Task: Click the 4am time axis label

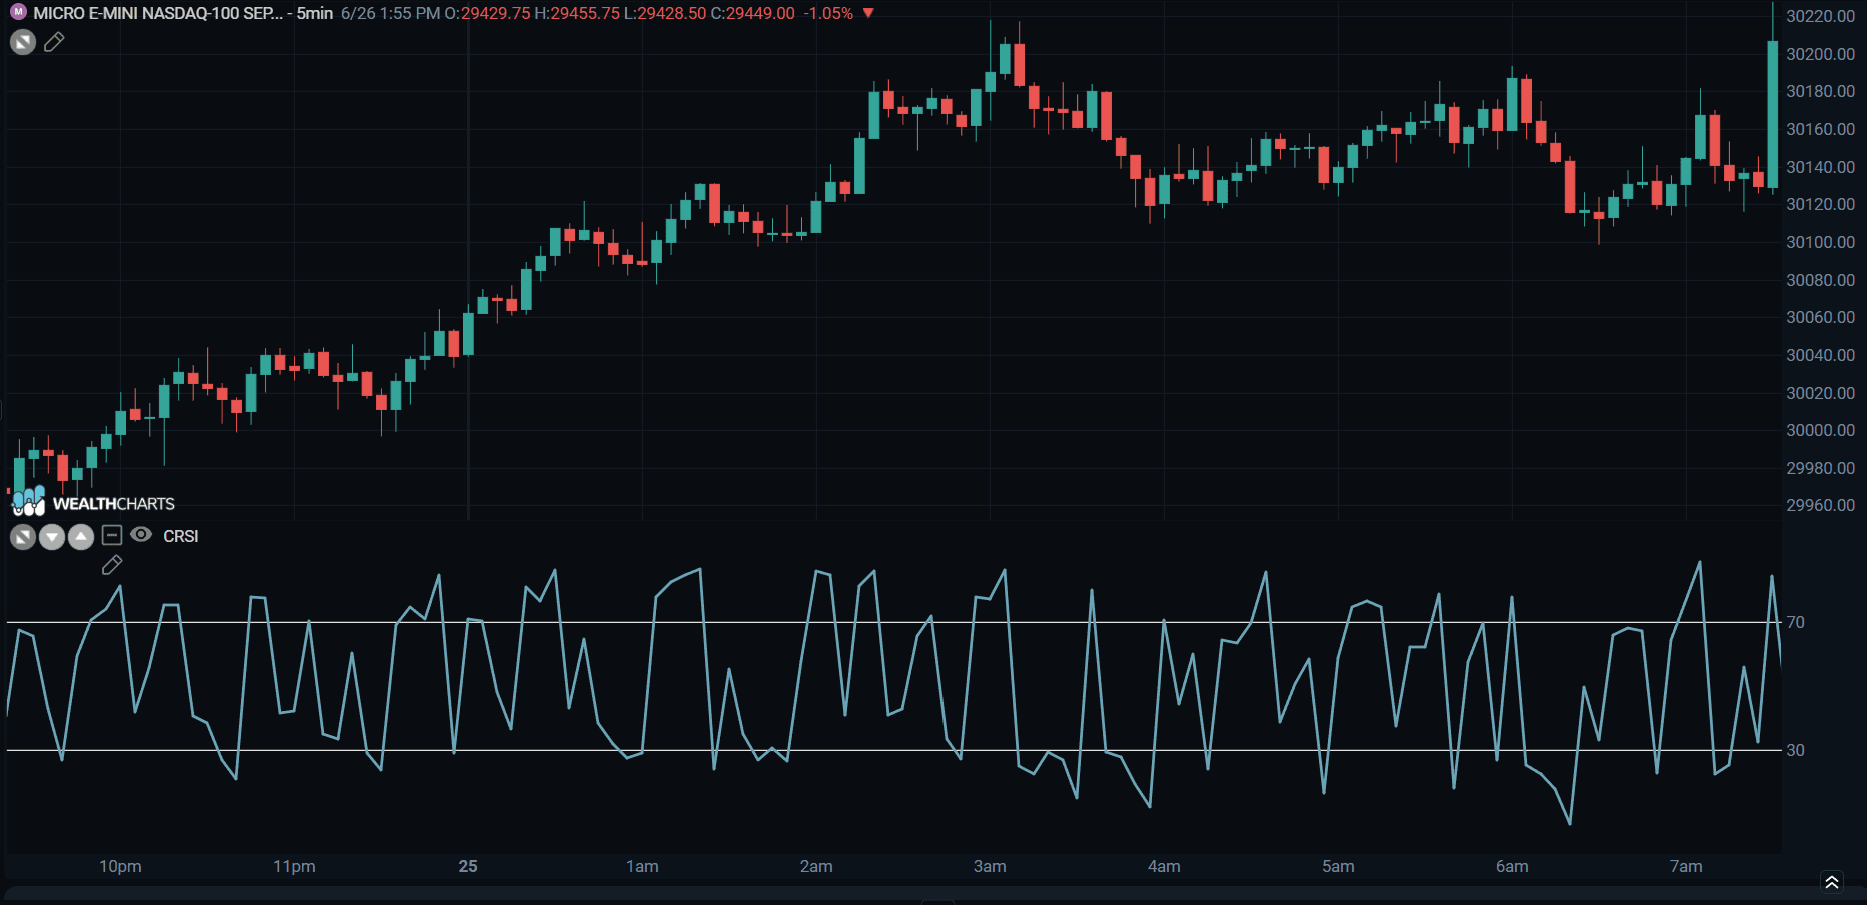Action: (1164, 866)
